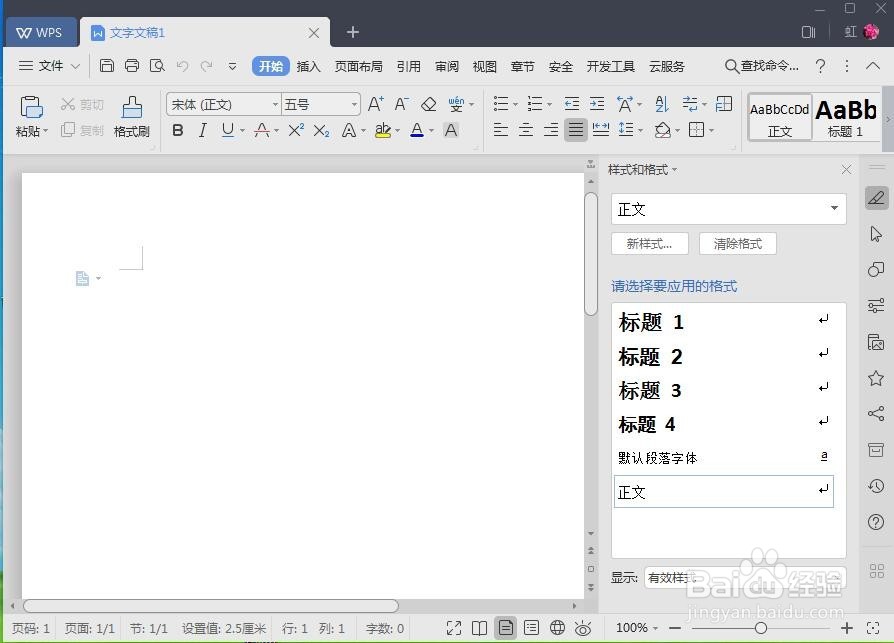
Task: Expand quick access toolbar customize arrow
Action: pos(232,66)
